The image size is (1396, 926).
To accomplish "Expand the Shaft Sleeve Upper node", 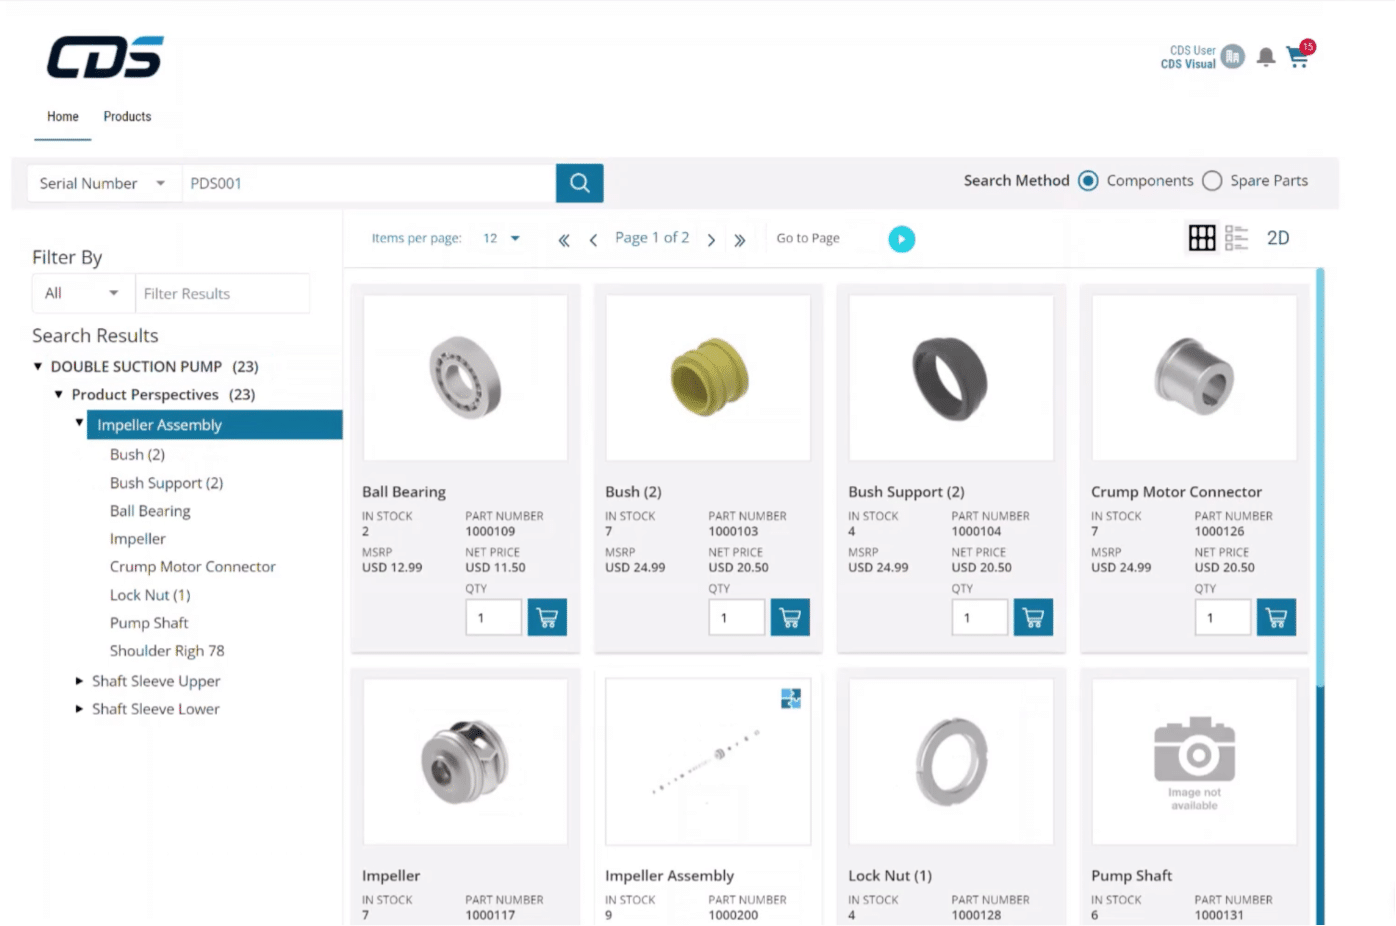I will pos(80,681).
